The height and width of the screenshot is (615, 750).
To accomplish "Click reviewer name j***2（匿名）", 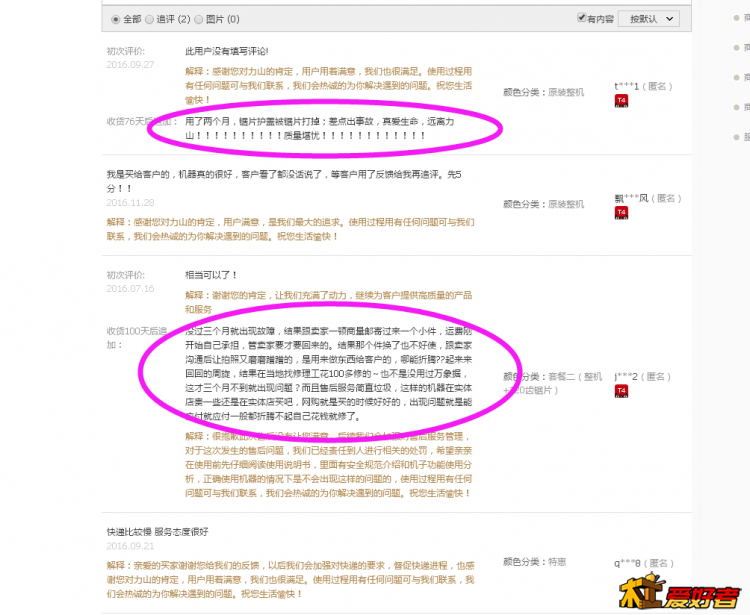I will 643,377.
